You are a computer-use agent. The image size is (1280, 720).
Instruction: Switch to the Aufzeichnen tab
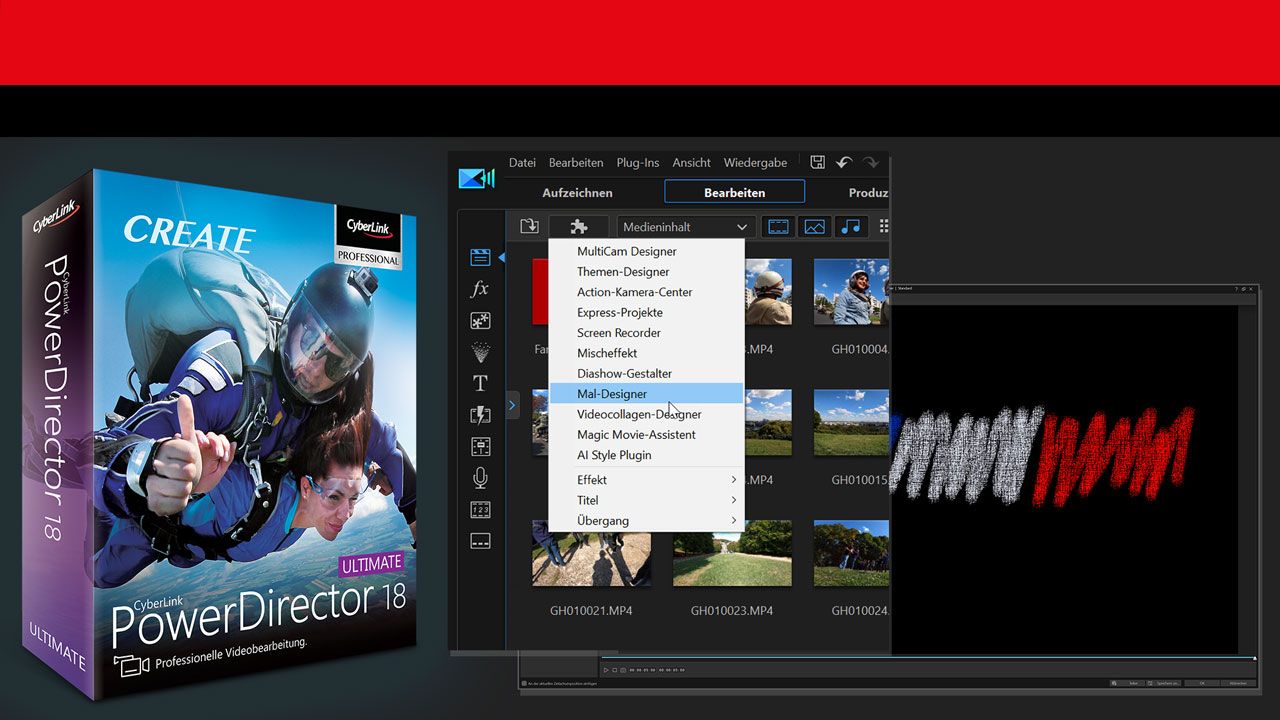(x=577, y=192)
